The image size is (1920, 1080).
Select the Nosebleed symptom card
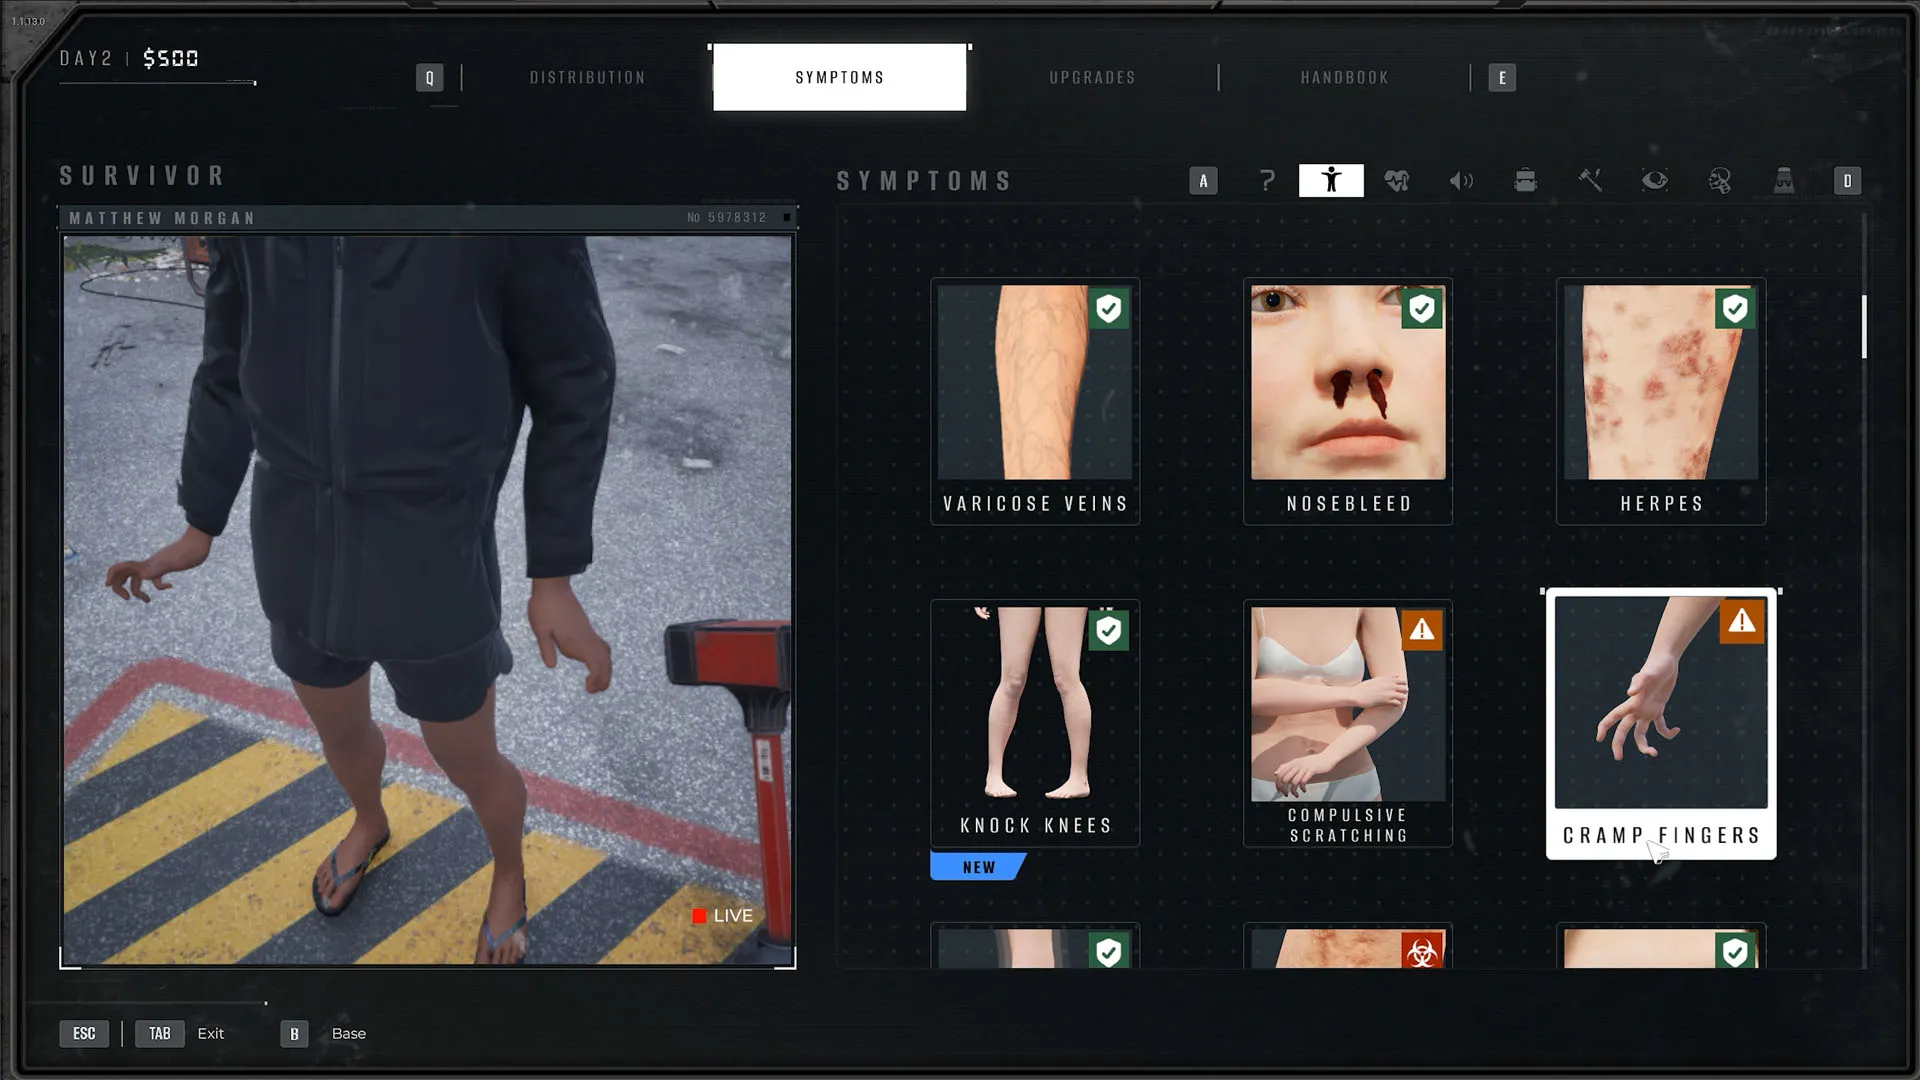click(x=1348, y=401)
